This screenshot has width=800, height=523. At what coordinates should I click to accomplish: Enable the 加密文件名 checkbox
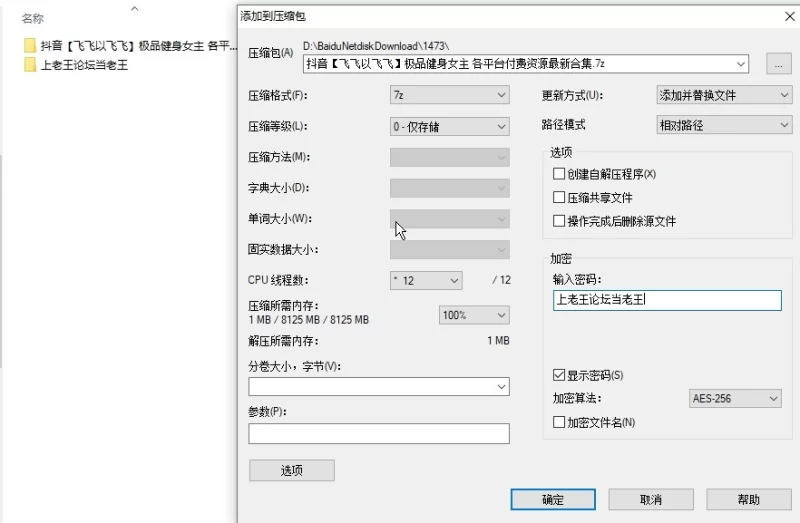[x=559, y=422]
